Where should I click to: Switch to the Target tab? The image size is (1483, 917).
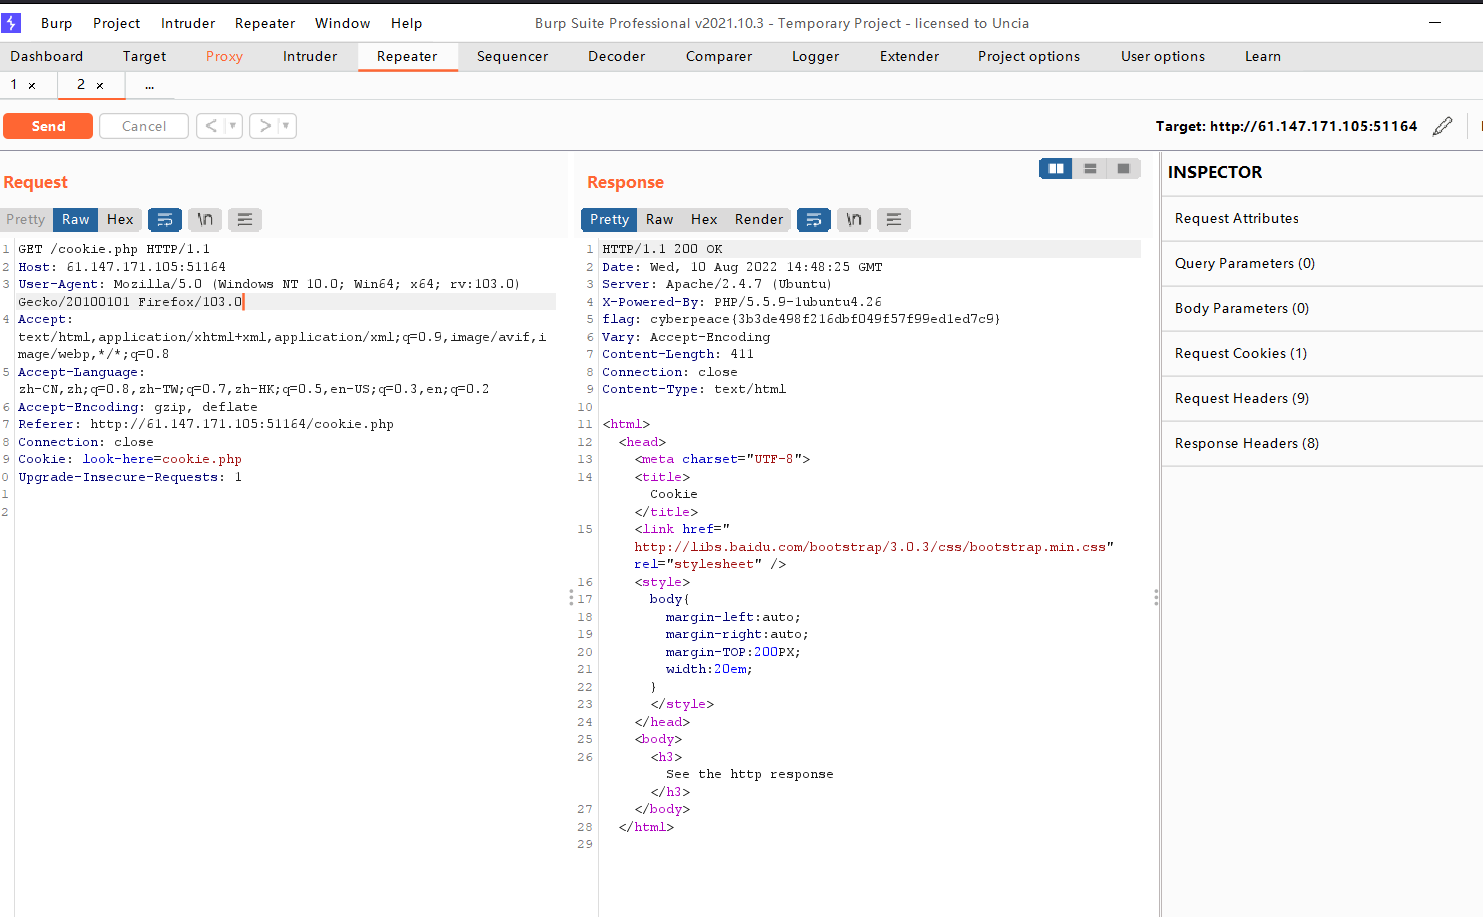145,57
